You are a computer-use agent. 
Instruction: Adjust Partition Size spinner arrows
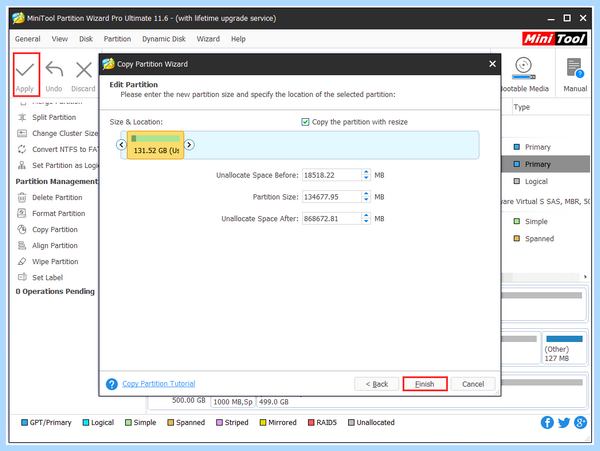tap(367, 197)
